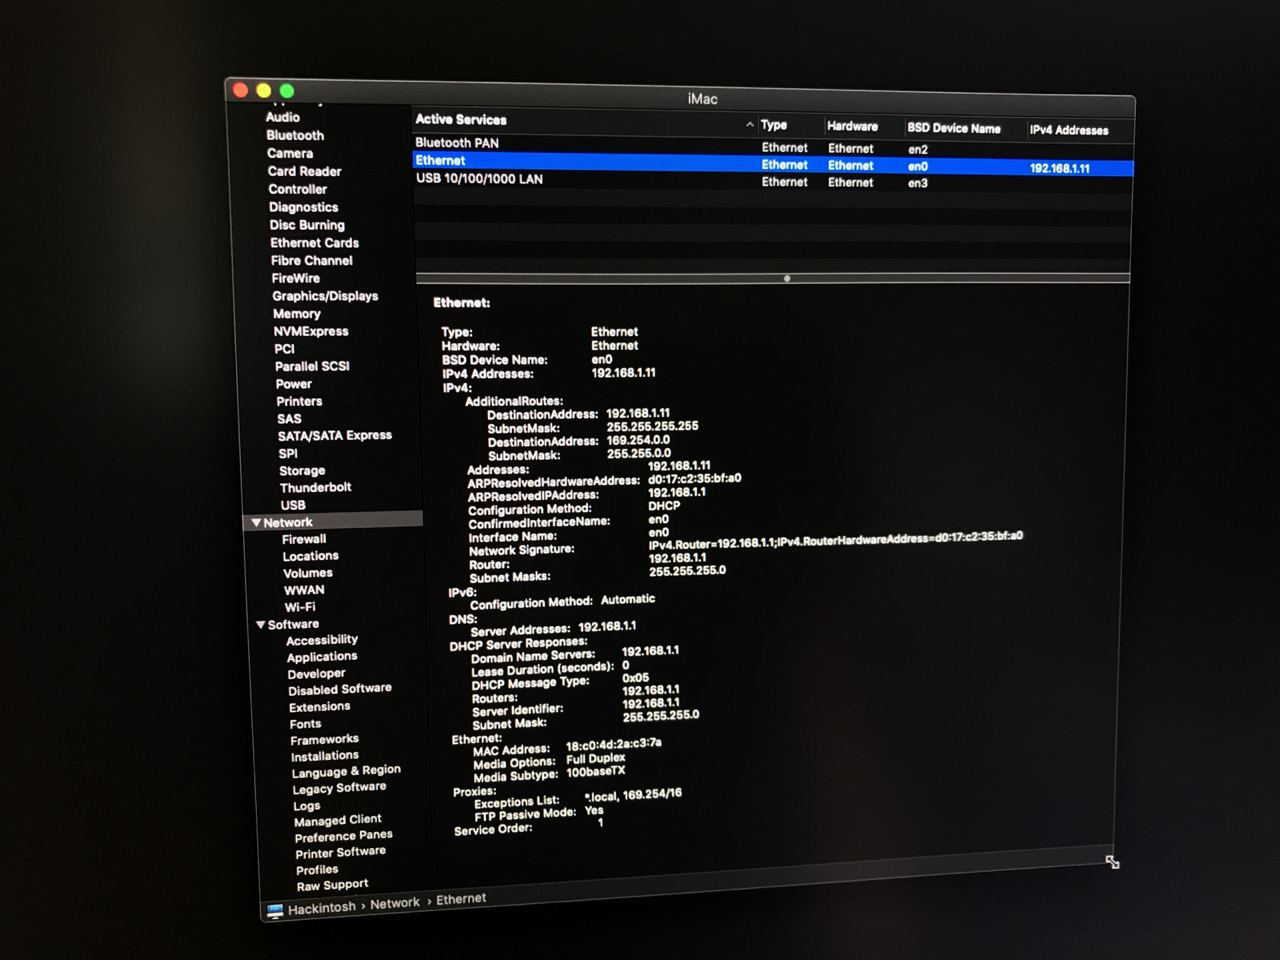Select Accessibility under Software
Image resolution: width=1280 pixels, height=960 pixels.
coord(322,640)
